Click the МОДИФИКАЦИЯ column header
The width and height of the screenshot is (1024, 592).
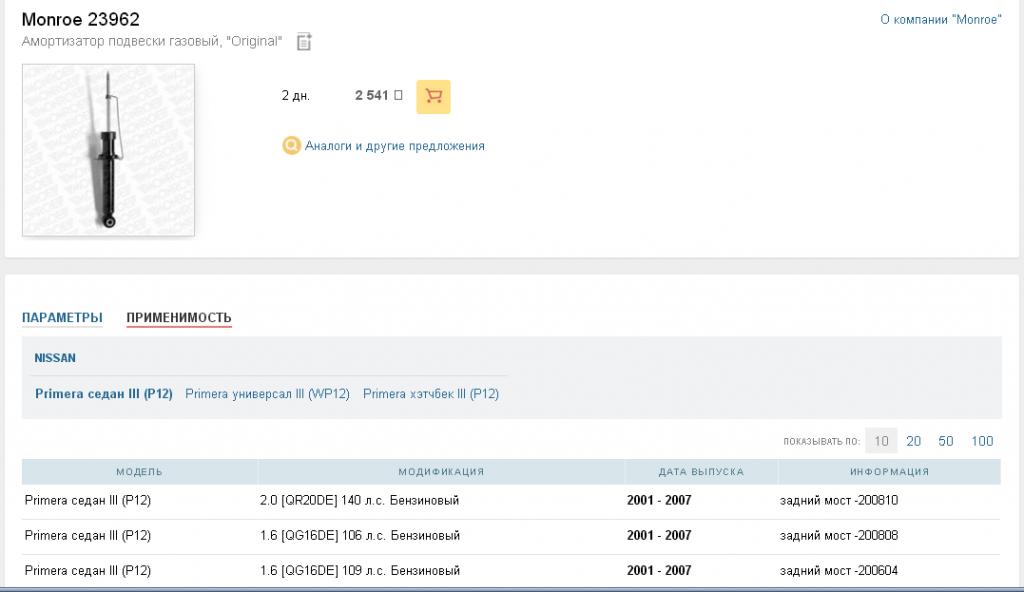click(x=441, y=472)
